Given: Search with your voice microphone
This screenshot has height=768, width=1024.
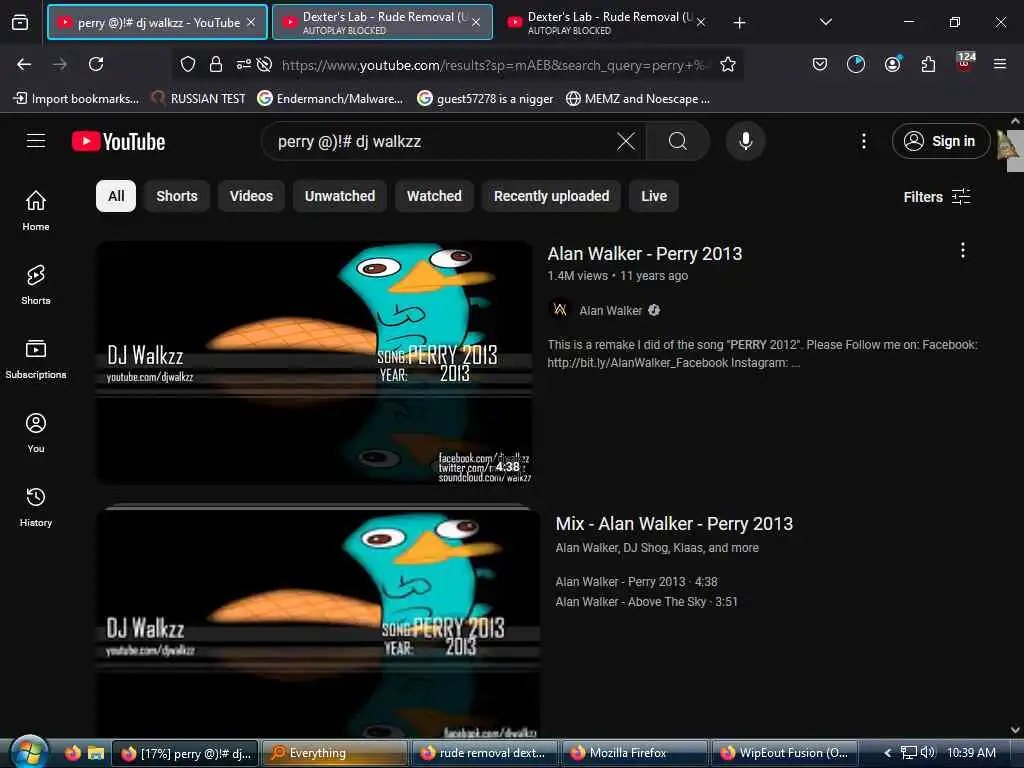Looking at the screenshot, I should pos(745,141).
